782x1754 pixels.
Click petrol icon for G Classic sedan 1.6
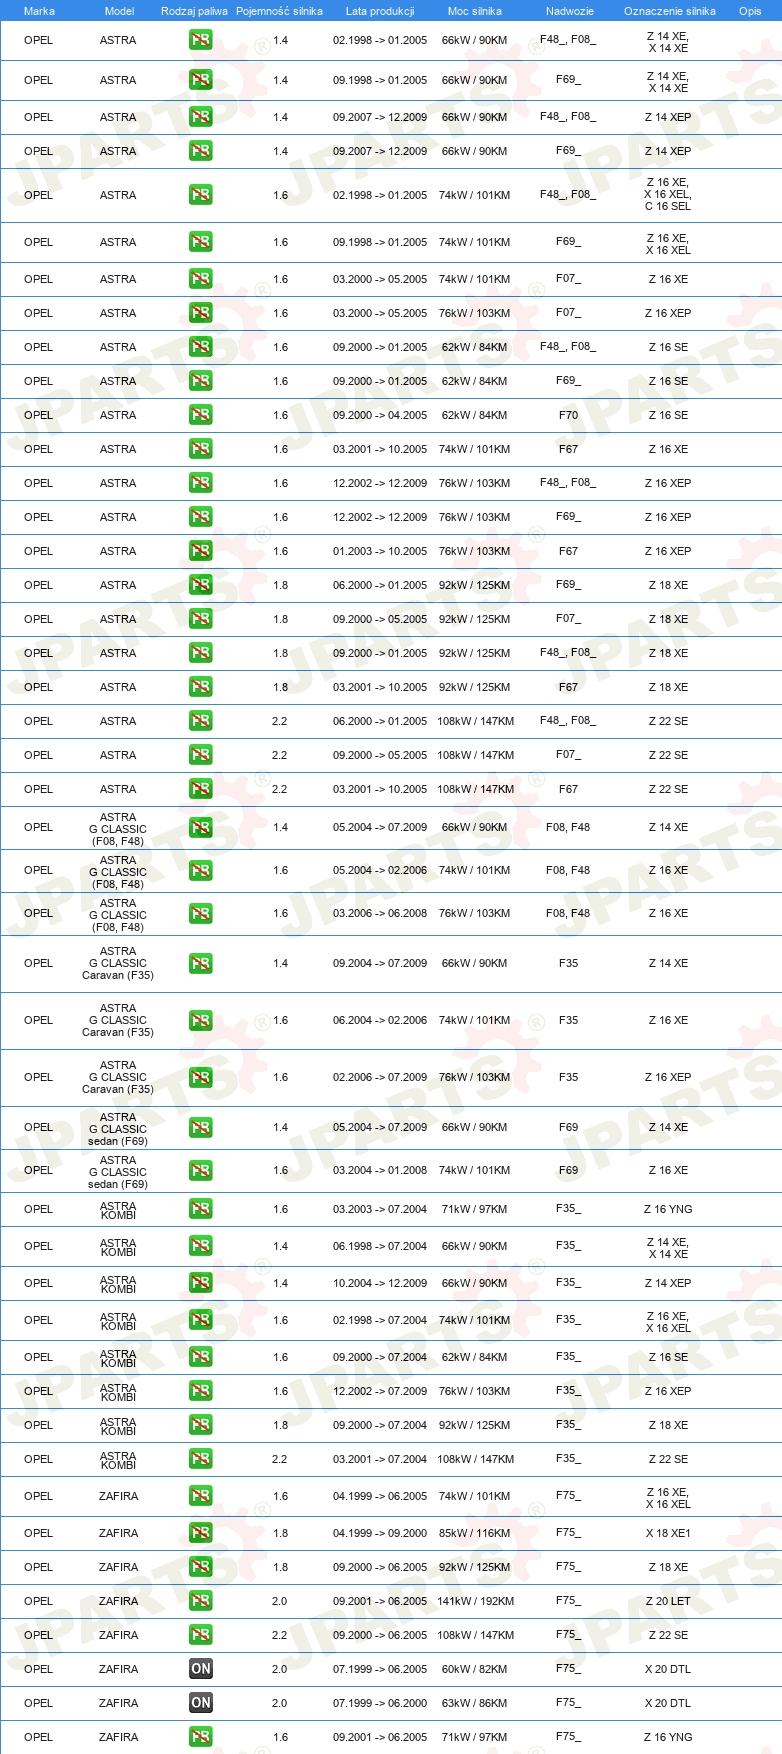[201, 1171]
